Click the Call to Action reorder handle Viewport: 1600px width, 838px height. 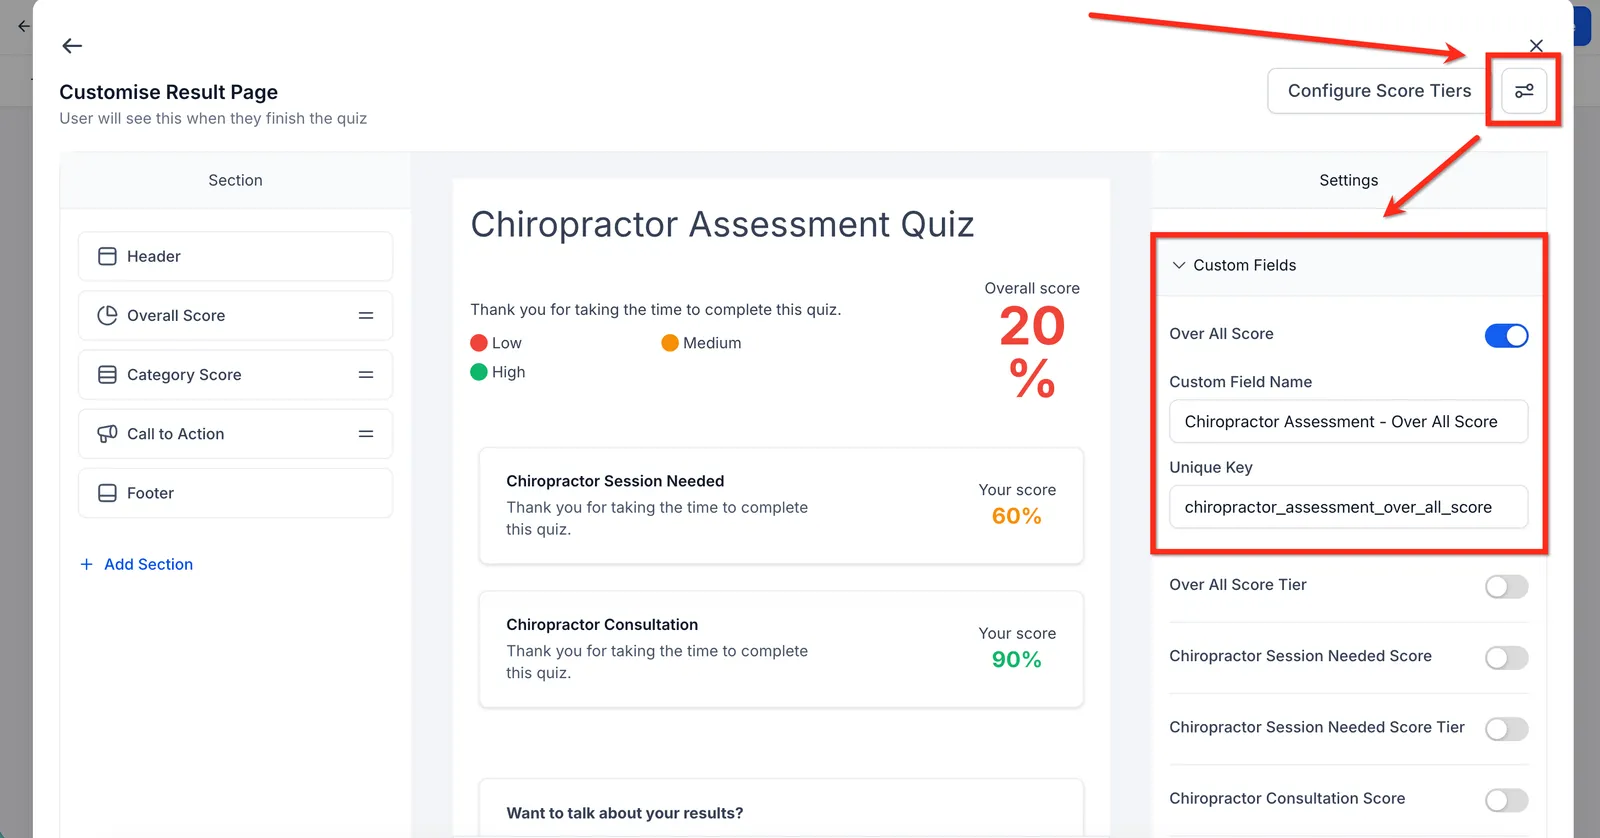point(366,434)
